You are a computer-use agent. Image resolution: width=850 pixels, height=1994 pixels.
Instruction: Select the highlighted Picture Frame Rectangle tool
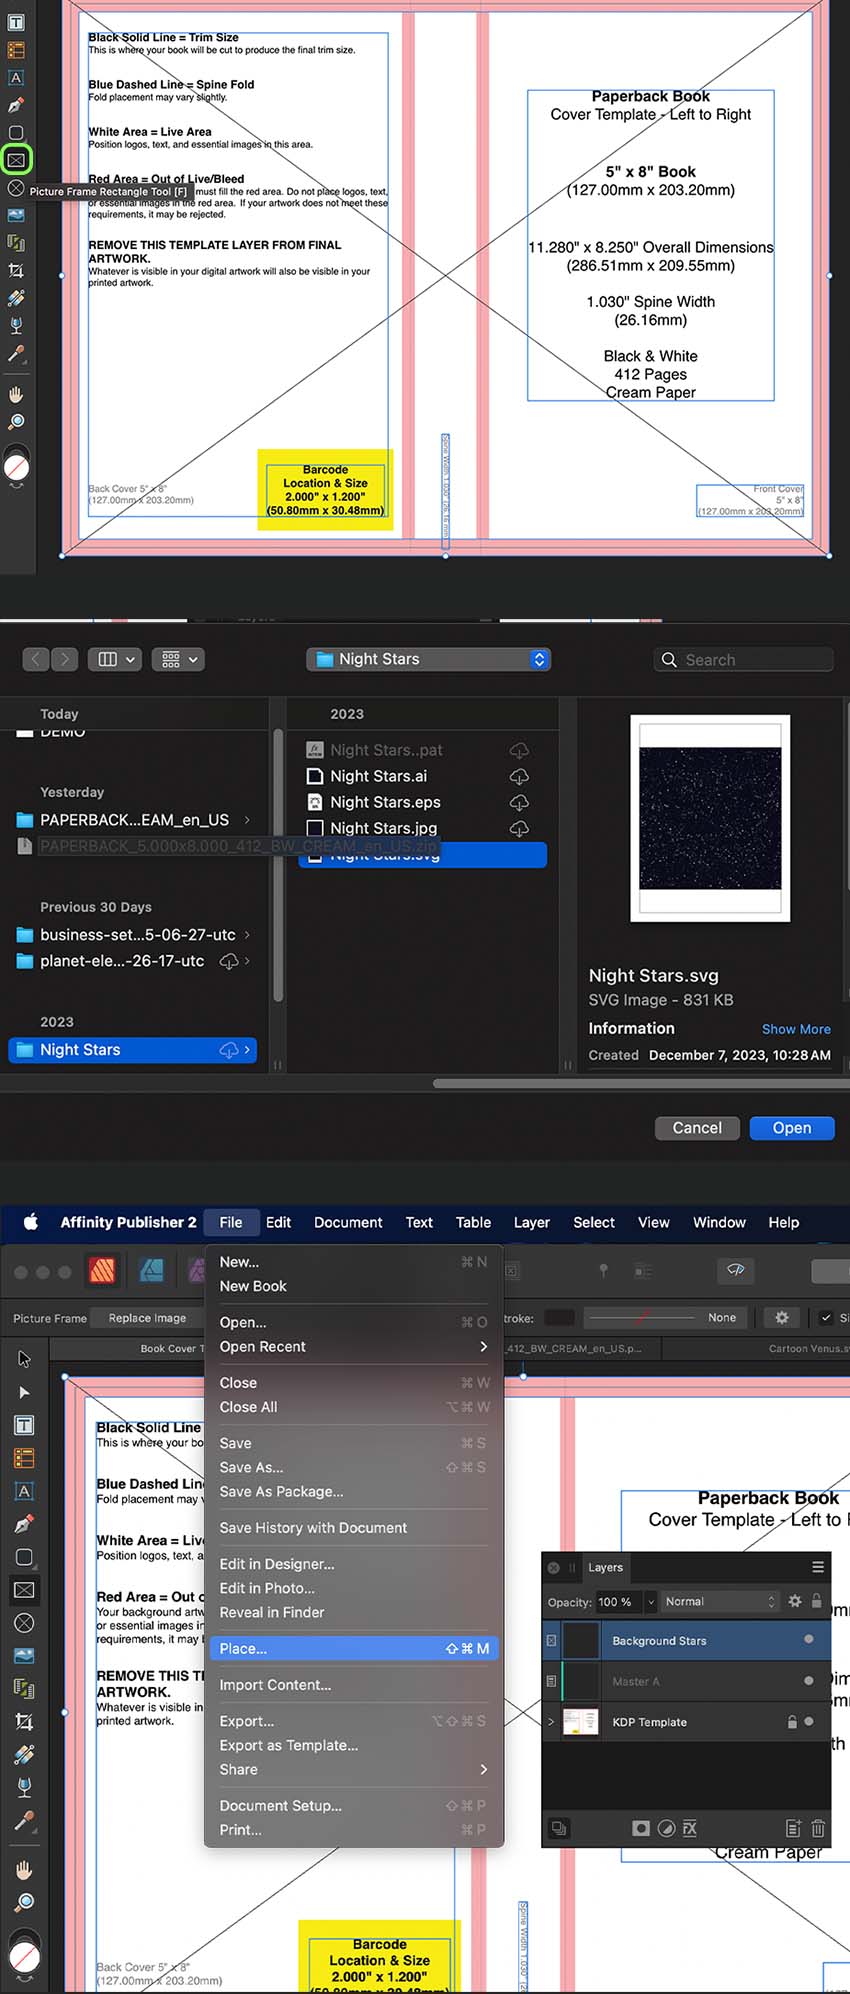click(x=16, y=160)
